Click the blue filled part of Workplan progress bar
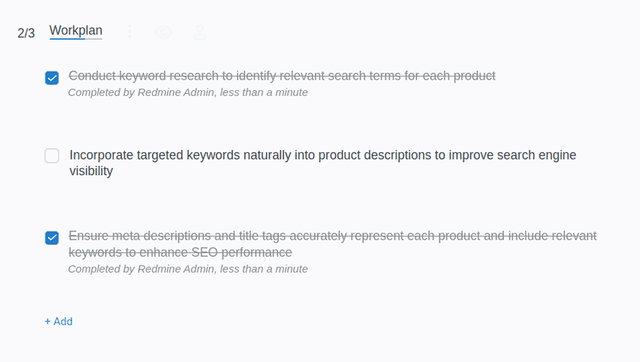 pos(67,39)
